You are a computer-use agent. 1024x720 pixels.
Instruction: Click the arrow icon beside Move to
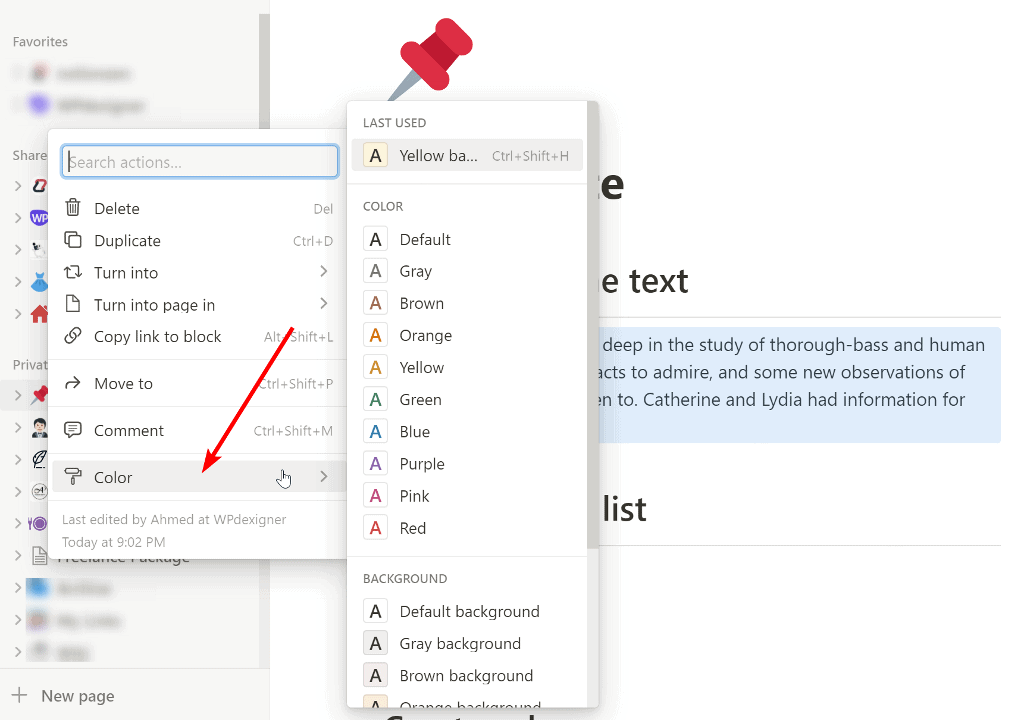point(73,383)
